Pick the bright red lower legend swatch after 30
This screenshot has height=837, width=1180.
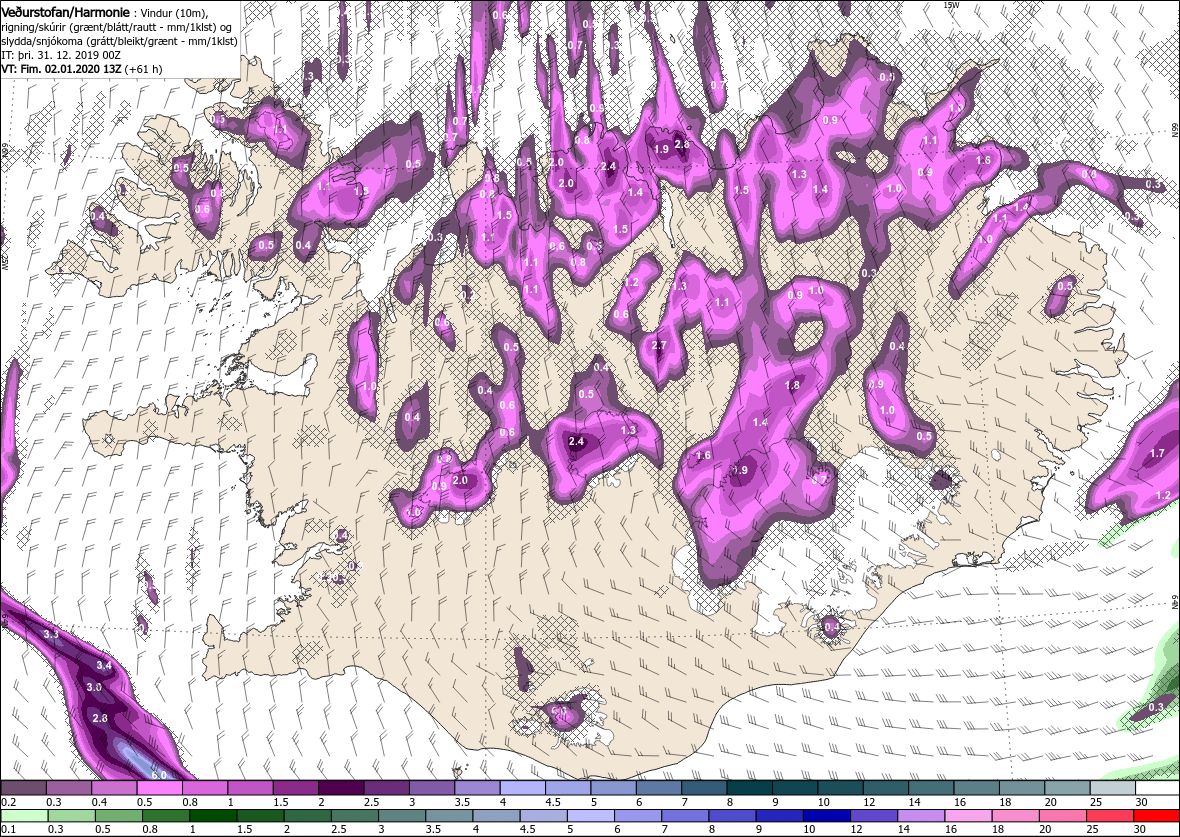[x=1156, y=816]
